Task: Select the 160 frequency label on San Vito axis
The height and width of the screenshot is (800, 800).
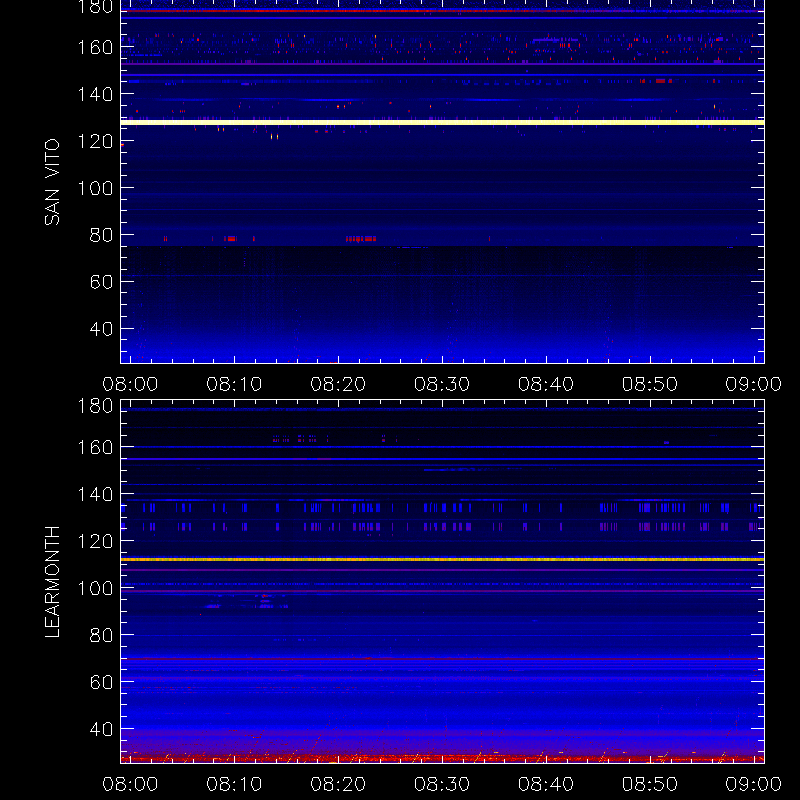Action: tap(95, 47)
